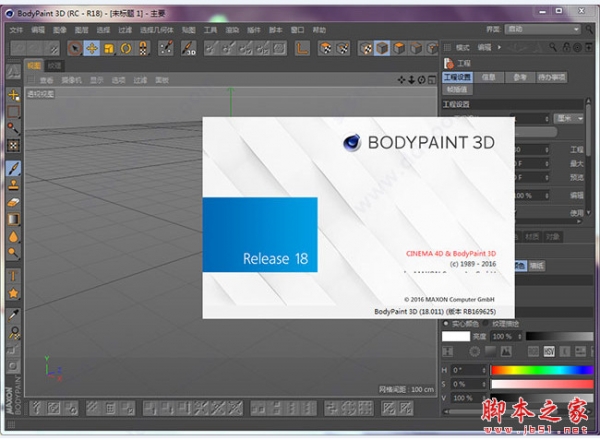Viewport: 600px width, 440px height.
Task: Select the rectangle selection tool
Action: pos(13,111)
